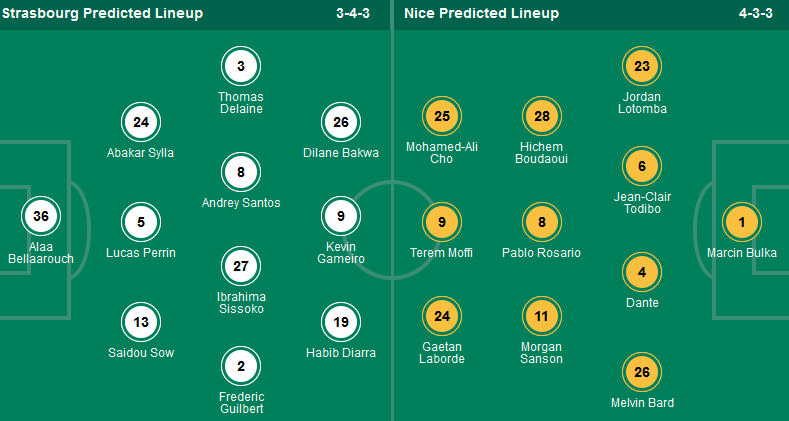Select Frederic Guilbert's number 2 badge
This screenshot has height=421, width=789.
tap(241, 367)
